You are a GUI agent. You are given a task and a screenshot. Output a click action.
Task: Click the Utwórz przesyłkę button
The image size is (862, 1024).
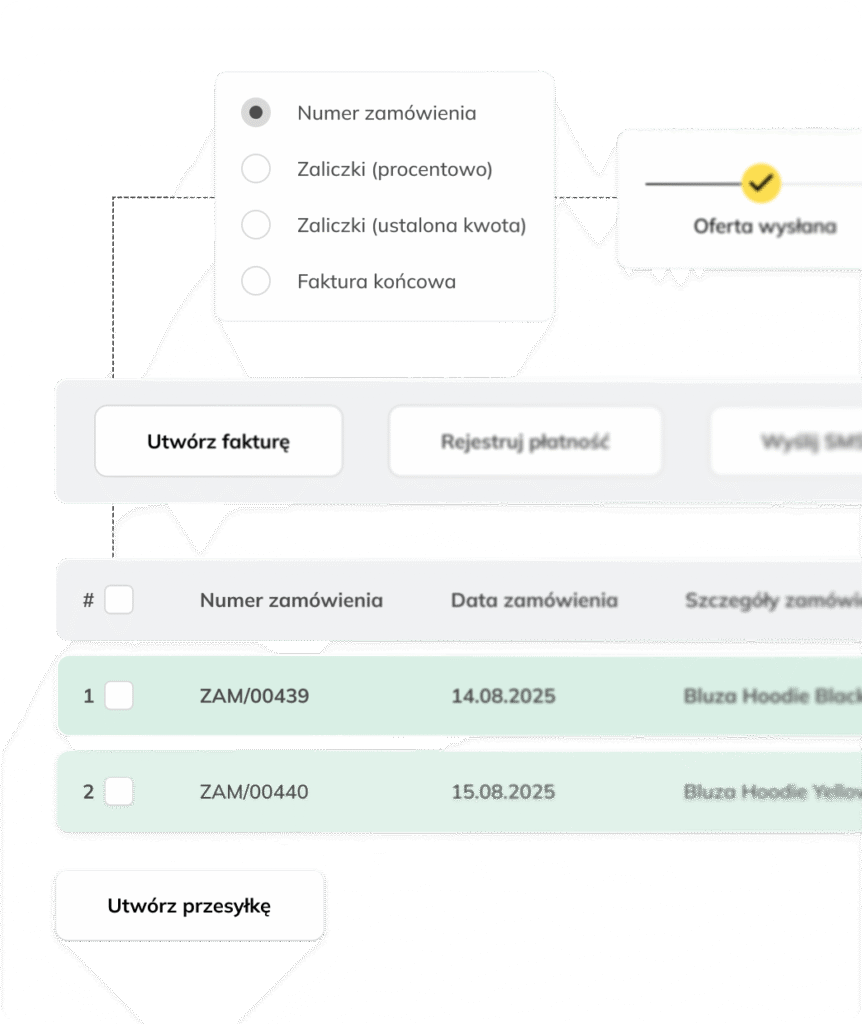(x=189, y=906)
